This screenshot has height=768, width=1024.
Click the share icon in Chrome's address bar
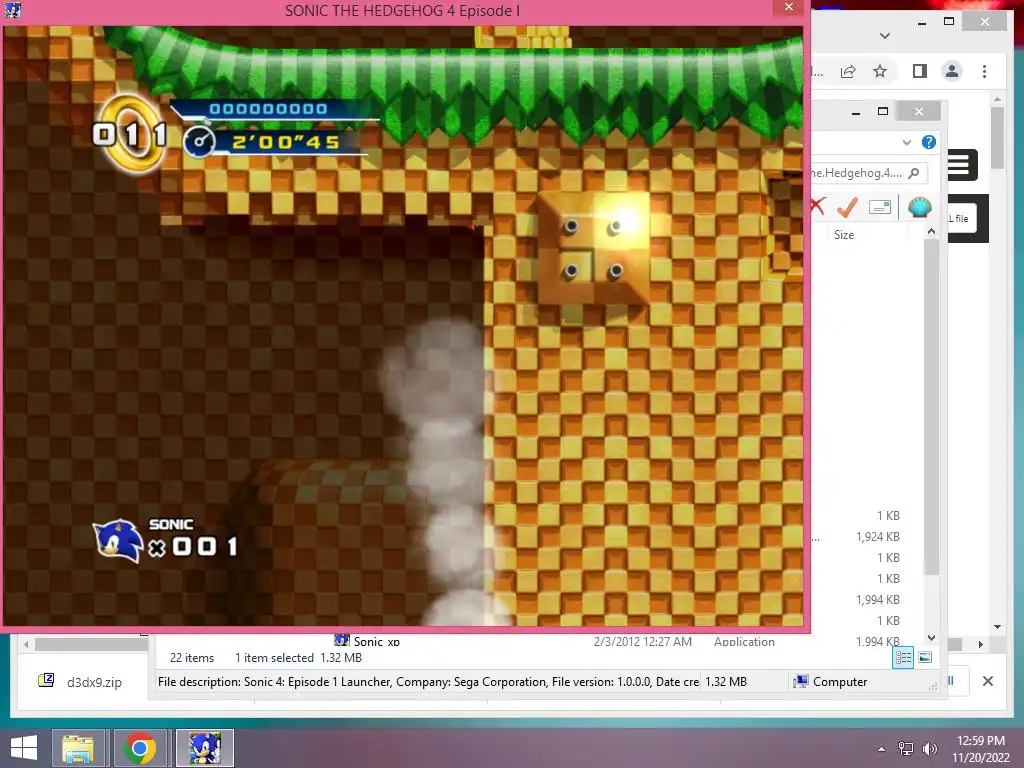pos(848,71)
